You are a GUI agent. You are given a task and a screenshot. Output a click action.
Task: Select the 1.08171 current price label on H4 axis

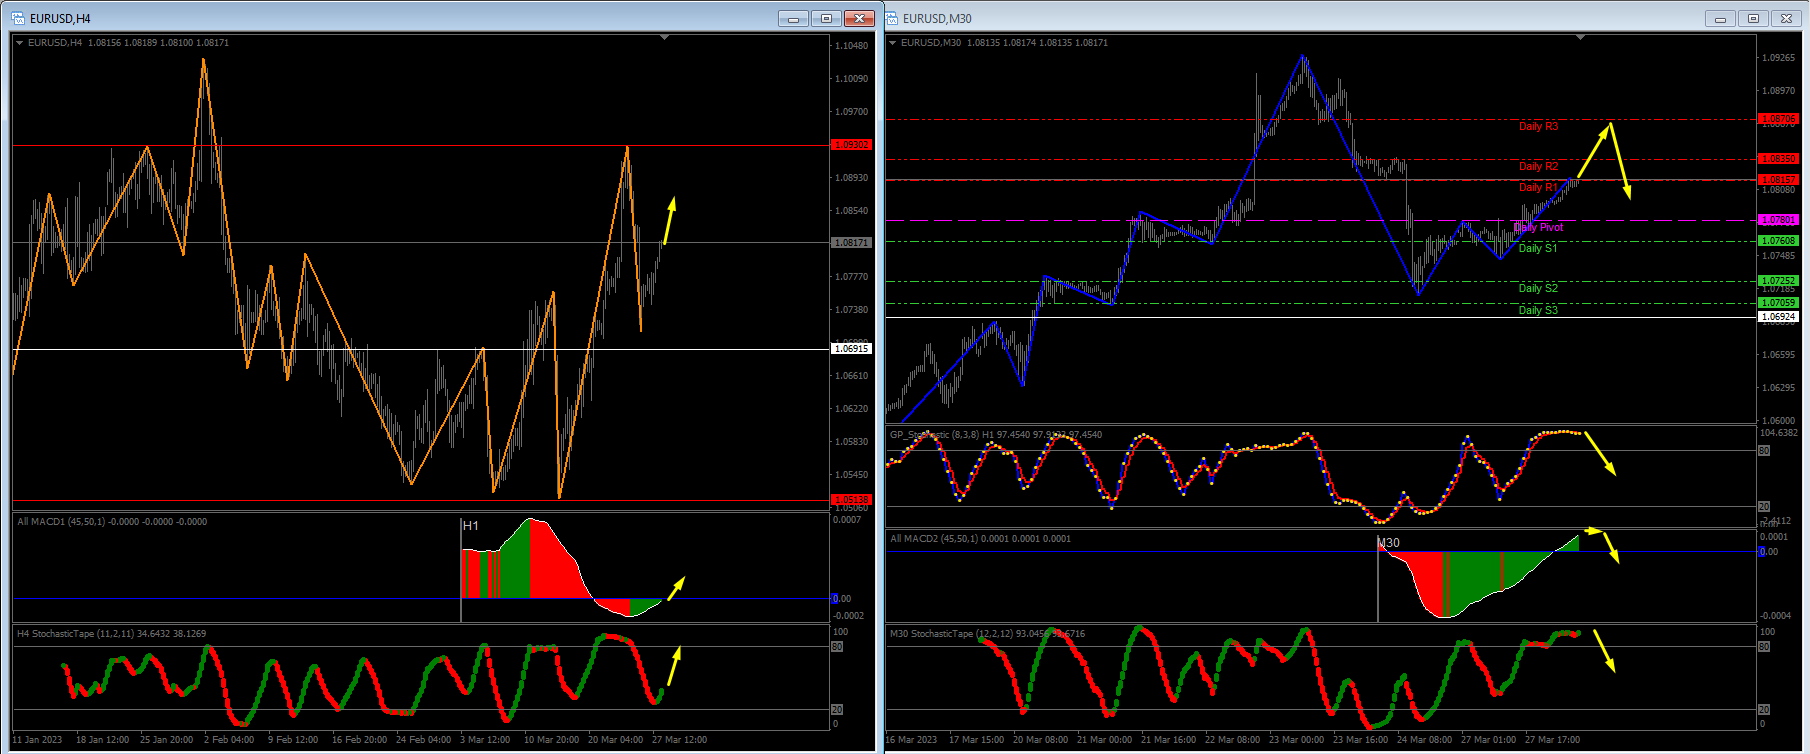pyautogui.click(x=852, y=243)
